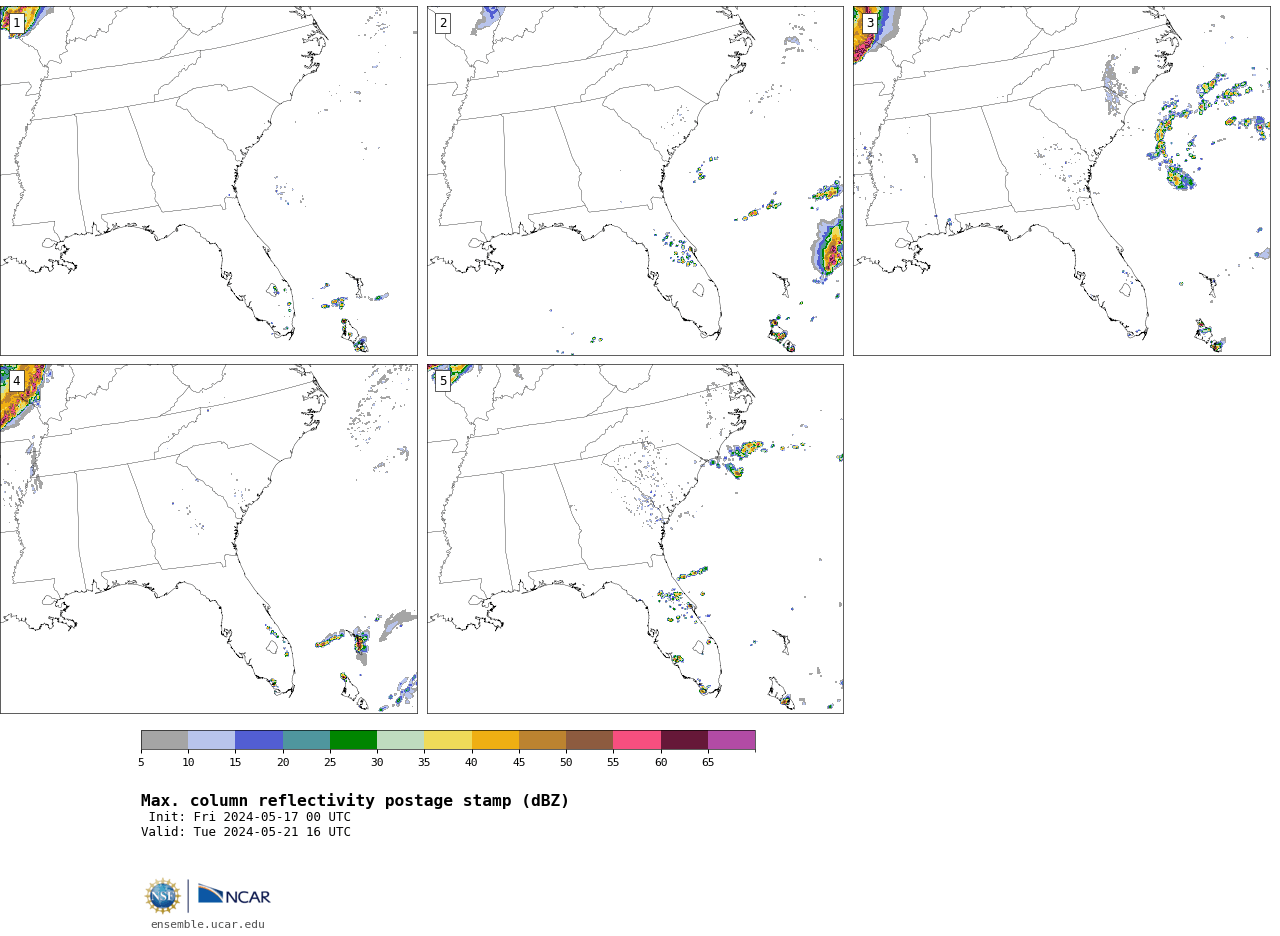Screen dimensions: 1280x936
Task: Click the tan-brown 45-50 dBZ swatch
Action: point(542,740)
